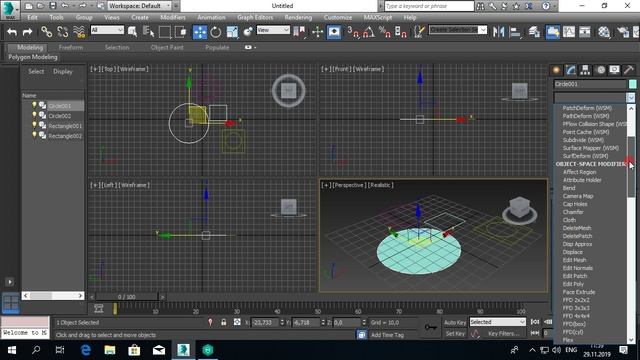The height and width of the screenshot is (360, 640).
Task: Open the Edit menu
Action: [x=32, y=18]
